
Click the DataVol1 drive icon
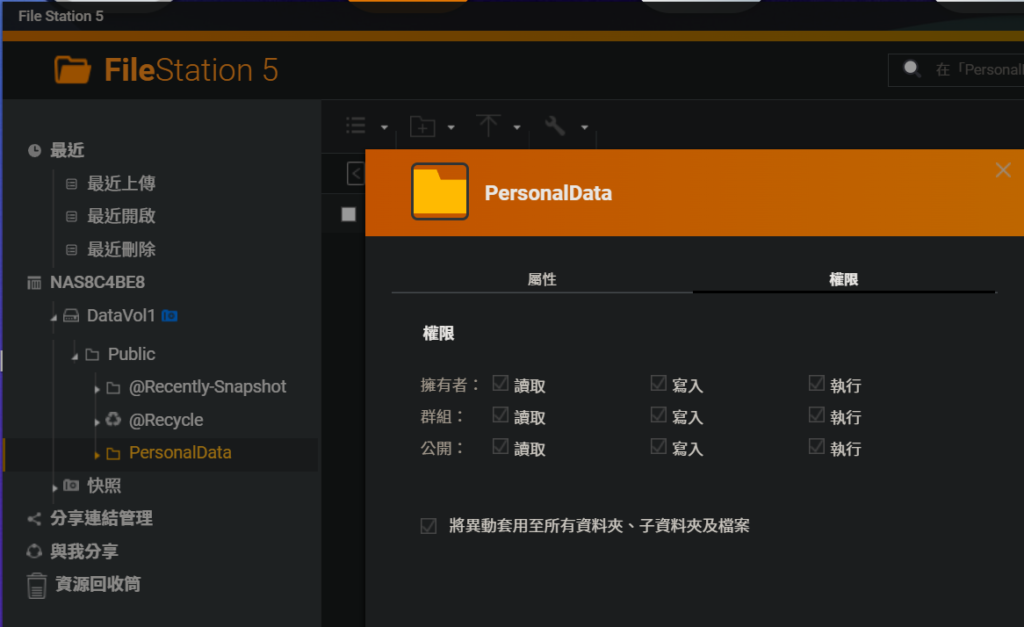pos(71,316)
